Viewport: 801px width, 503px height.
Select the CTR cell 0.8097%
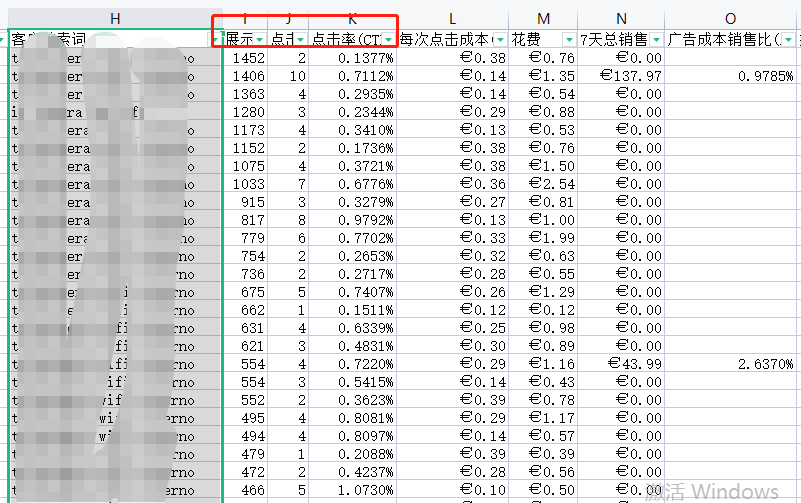(352, 436)
